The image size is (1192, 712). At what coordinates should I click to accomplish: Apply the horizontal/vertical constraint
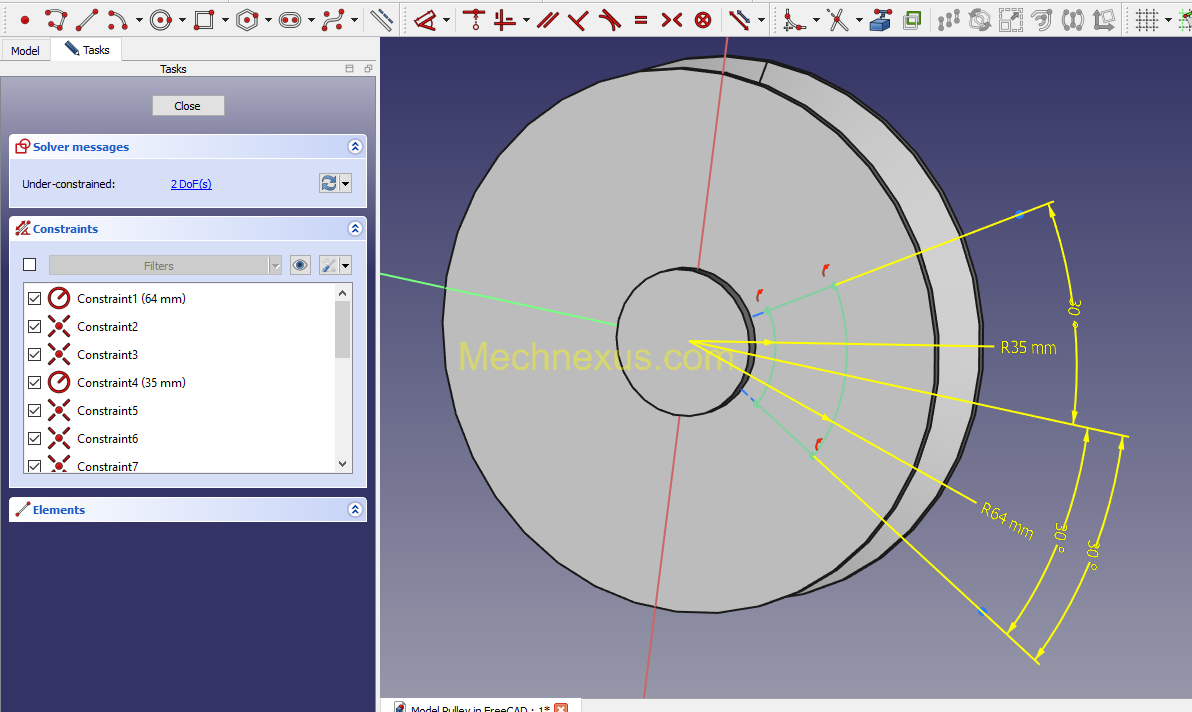[505, 20]
